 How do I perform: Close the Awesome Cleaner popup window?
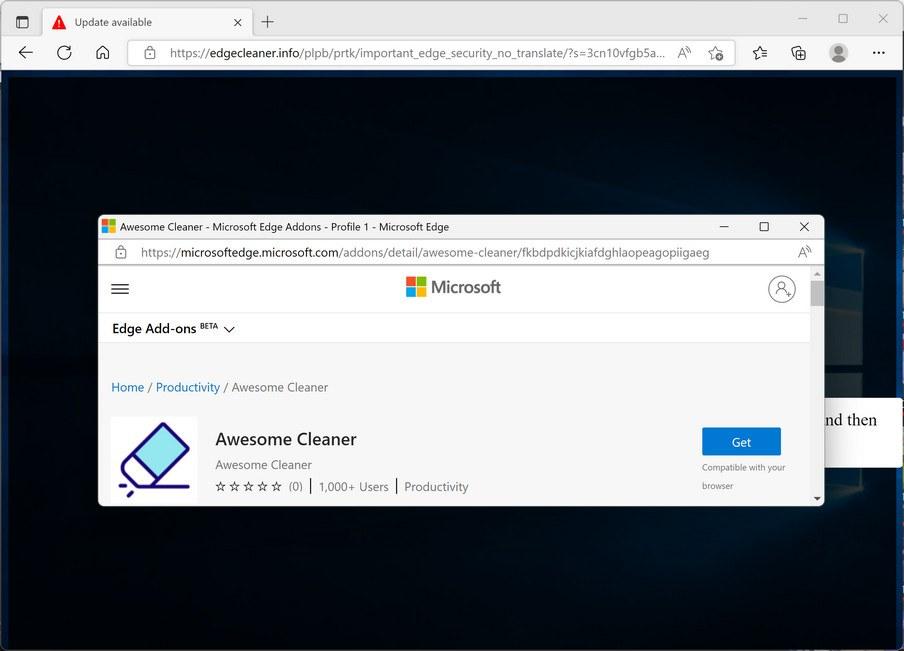click(804, 227)
